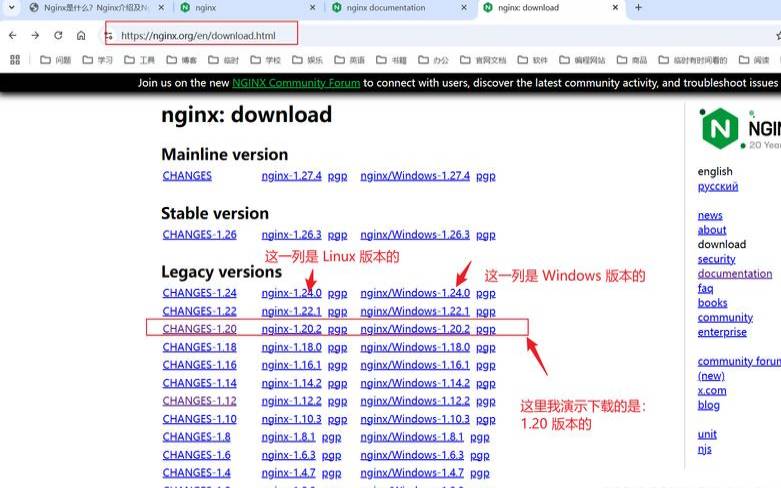Open the 'news' sidebar link
The height and width of the screenshot is (488, 781).
[710, 215]
